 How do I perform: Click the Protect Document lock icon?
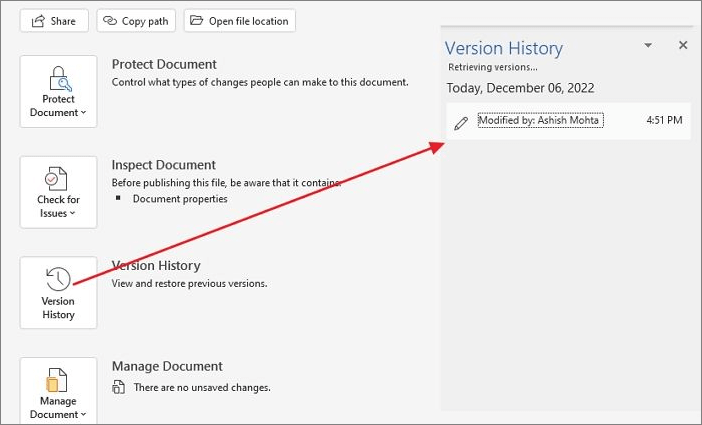58,78
